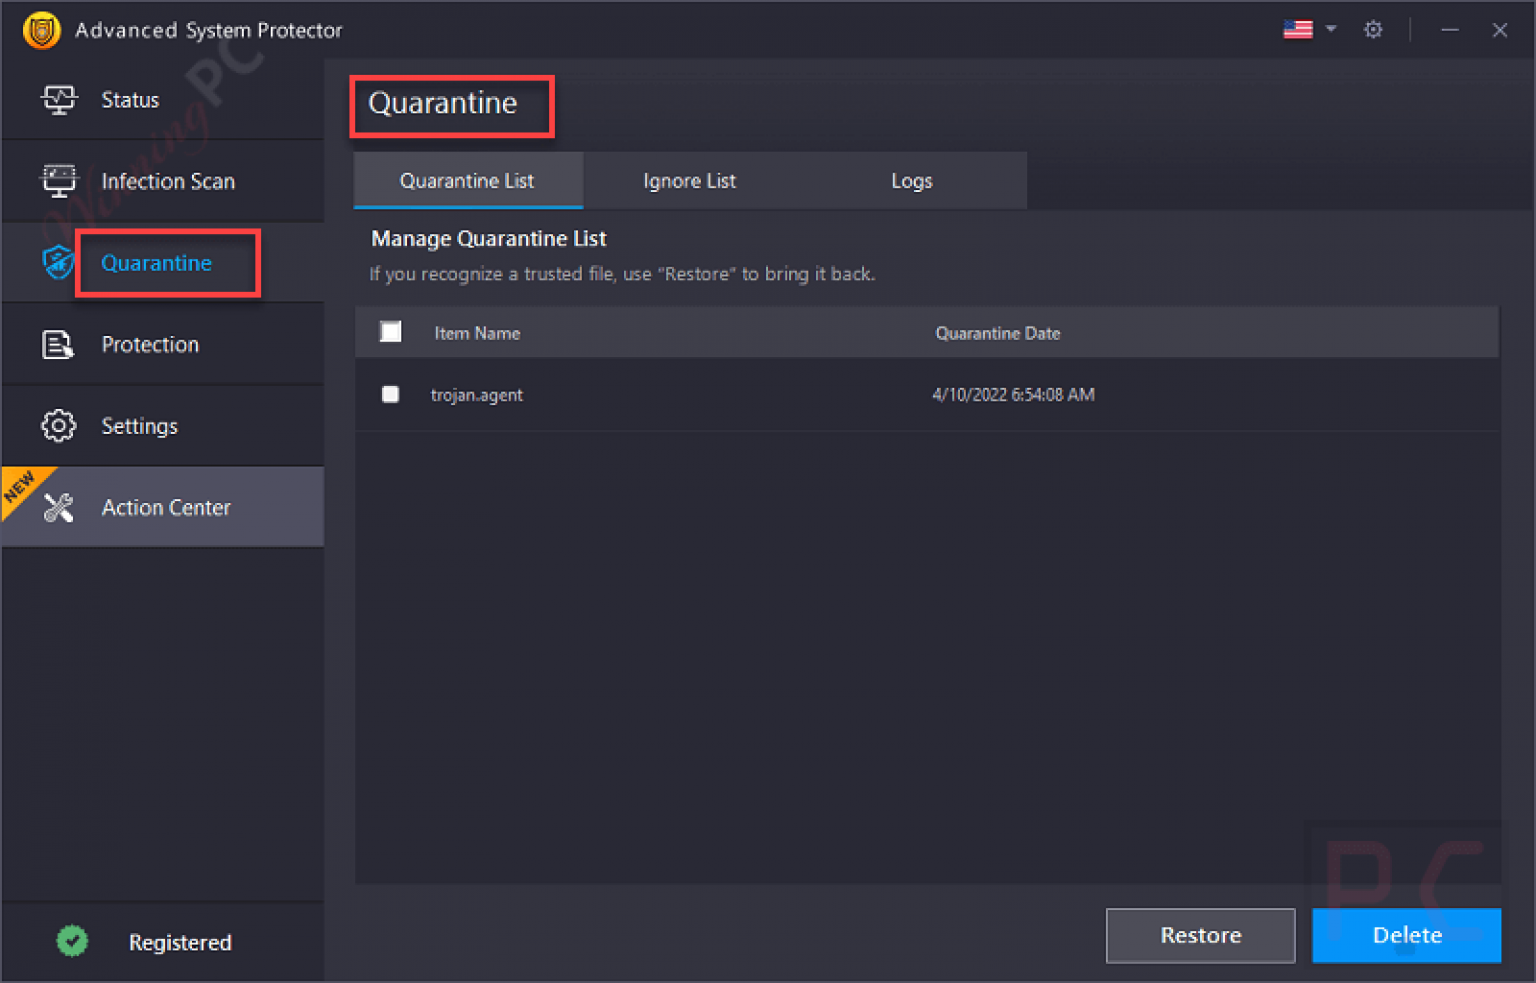This screenshot has width=1536, height=983.
Task: Click the Action Center tools icon
Action: 59,508
